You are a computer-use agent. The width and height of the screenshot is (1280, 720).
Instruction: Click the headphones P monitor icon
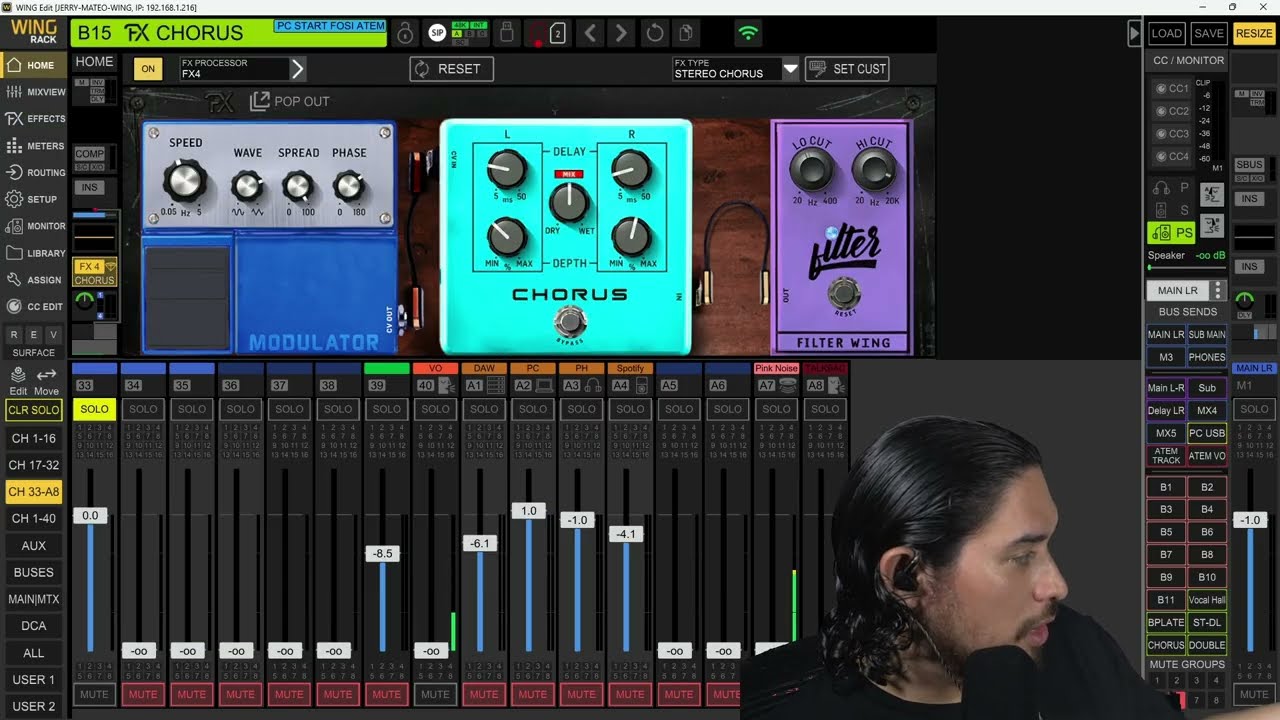(1172, 188)
